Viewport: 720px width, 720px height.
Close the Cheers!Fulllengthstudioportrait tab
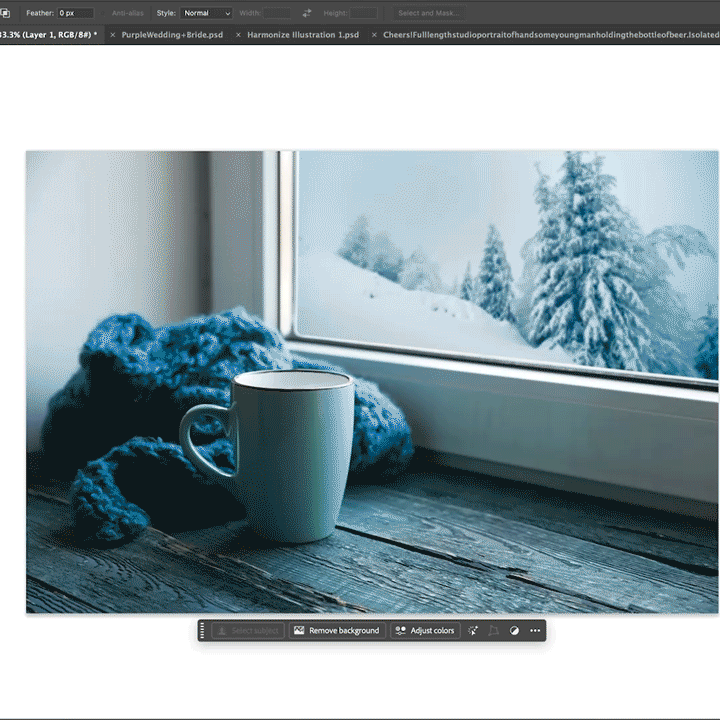click(374, 35)
